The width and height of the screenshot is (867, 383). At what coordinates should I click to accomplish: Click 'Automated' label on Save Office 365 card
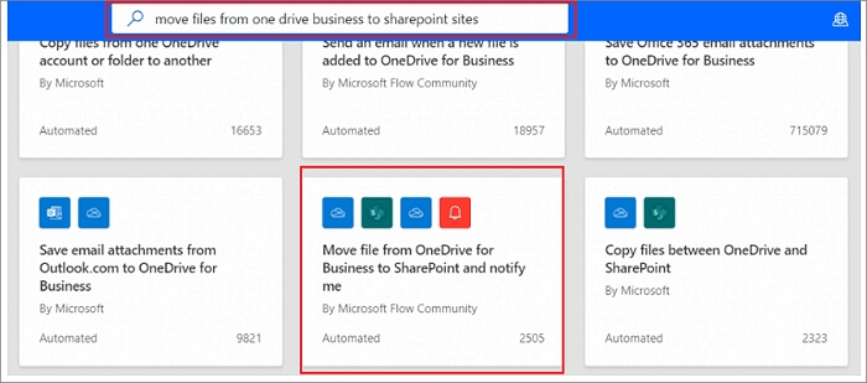click(634, 131)
